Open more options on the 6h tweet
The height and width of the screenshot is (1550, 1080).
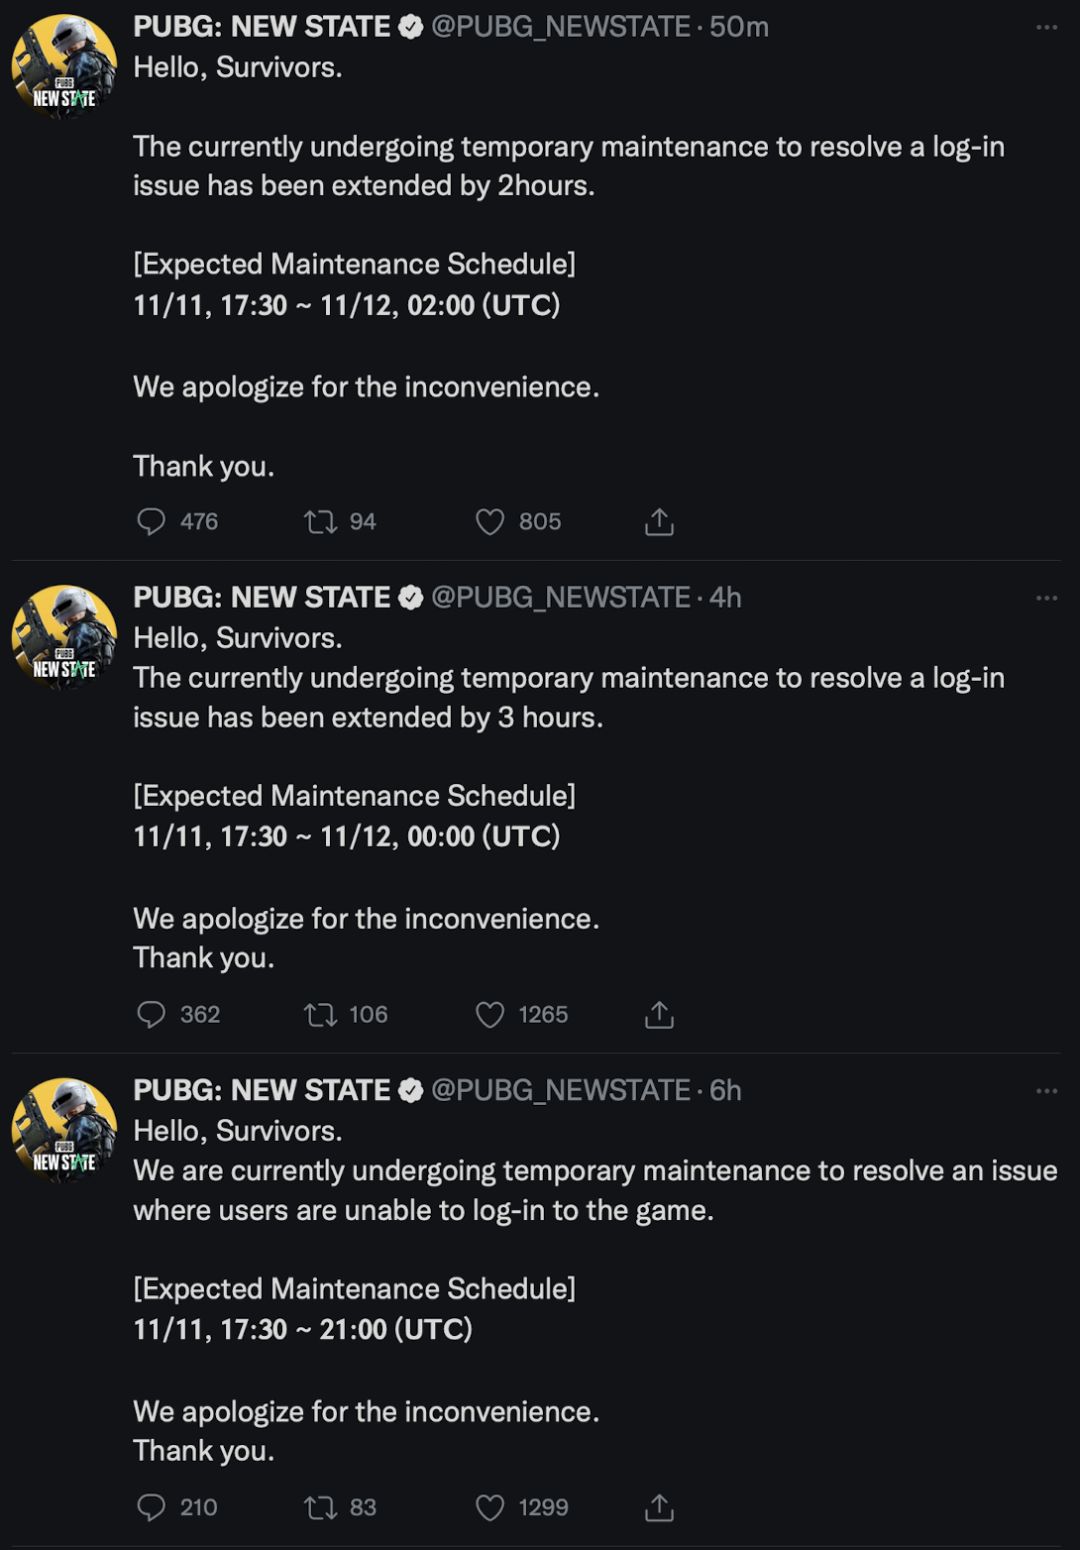coord(1046,1091)
